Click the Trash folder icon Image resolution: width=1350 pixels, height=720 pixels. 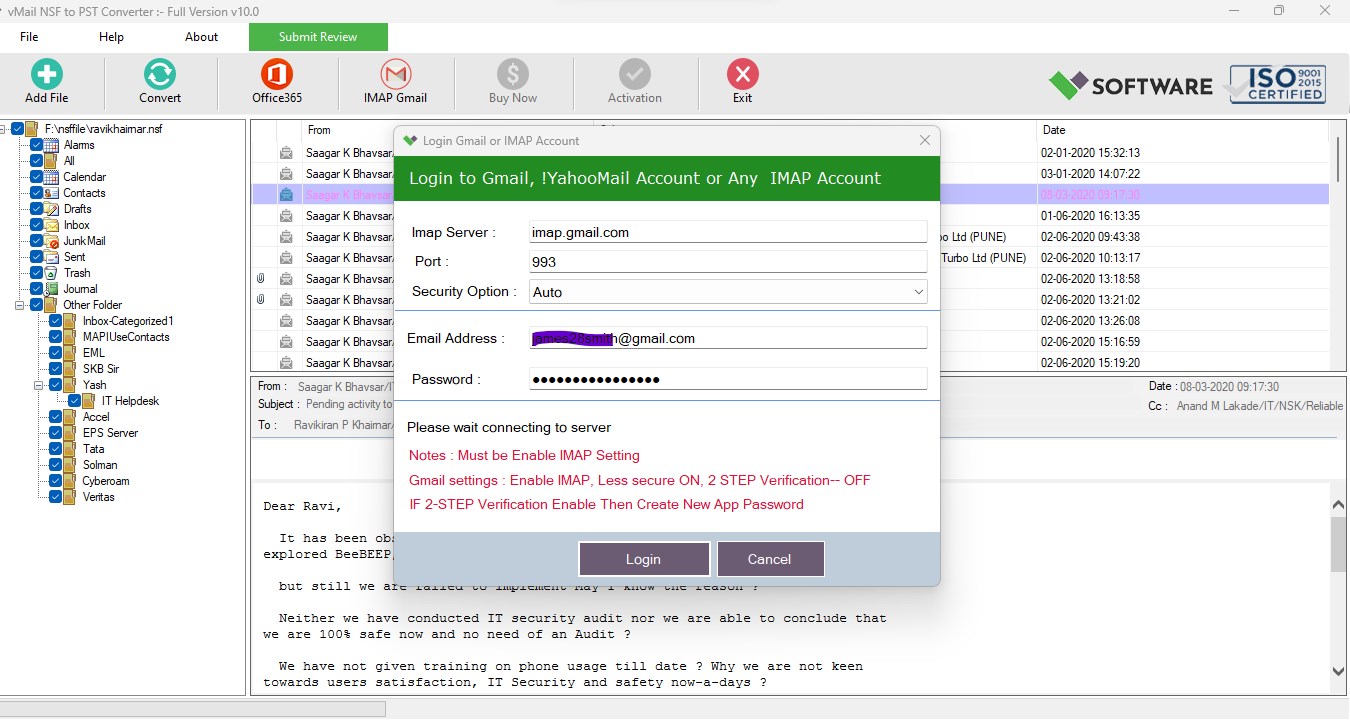[x=53, y=273]
